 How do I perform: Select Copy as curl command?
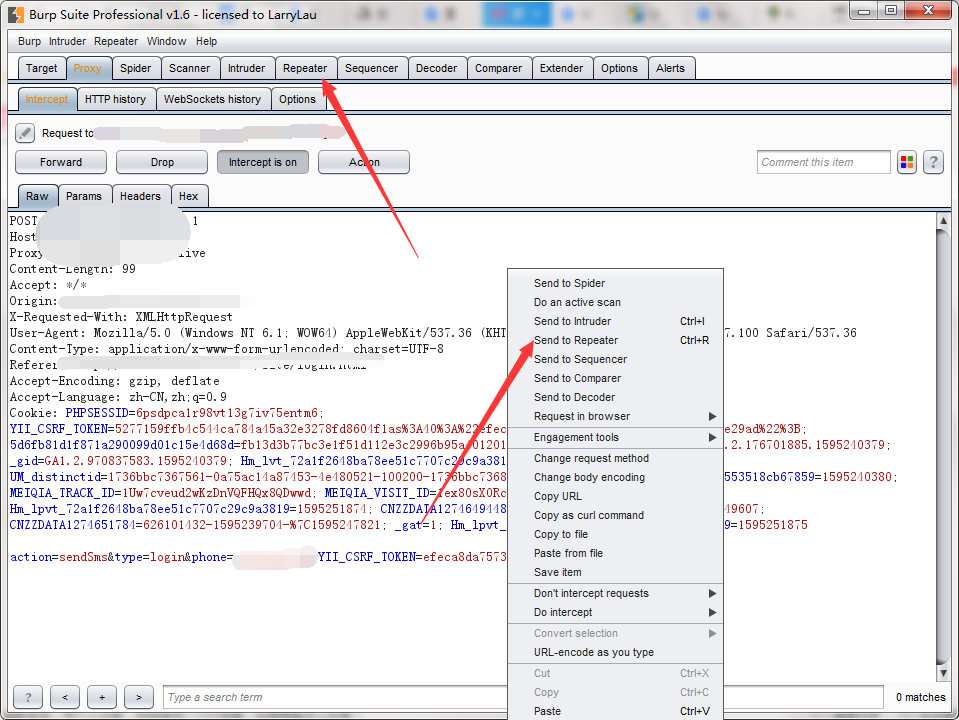615,515
